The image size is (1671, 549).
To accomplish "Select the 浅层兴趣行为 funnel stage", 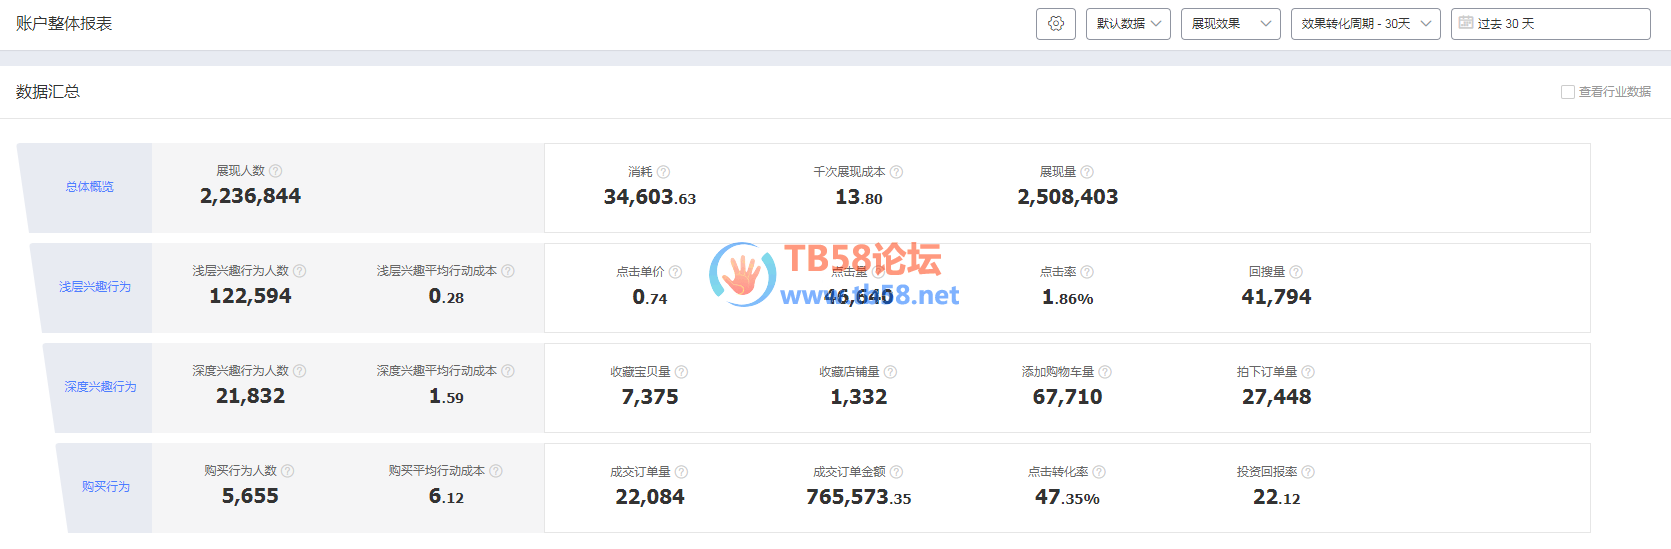I will point(95,287).
